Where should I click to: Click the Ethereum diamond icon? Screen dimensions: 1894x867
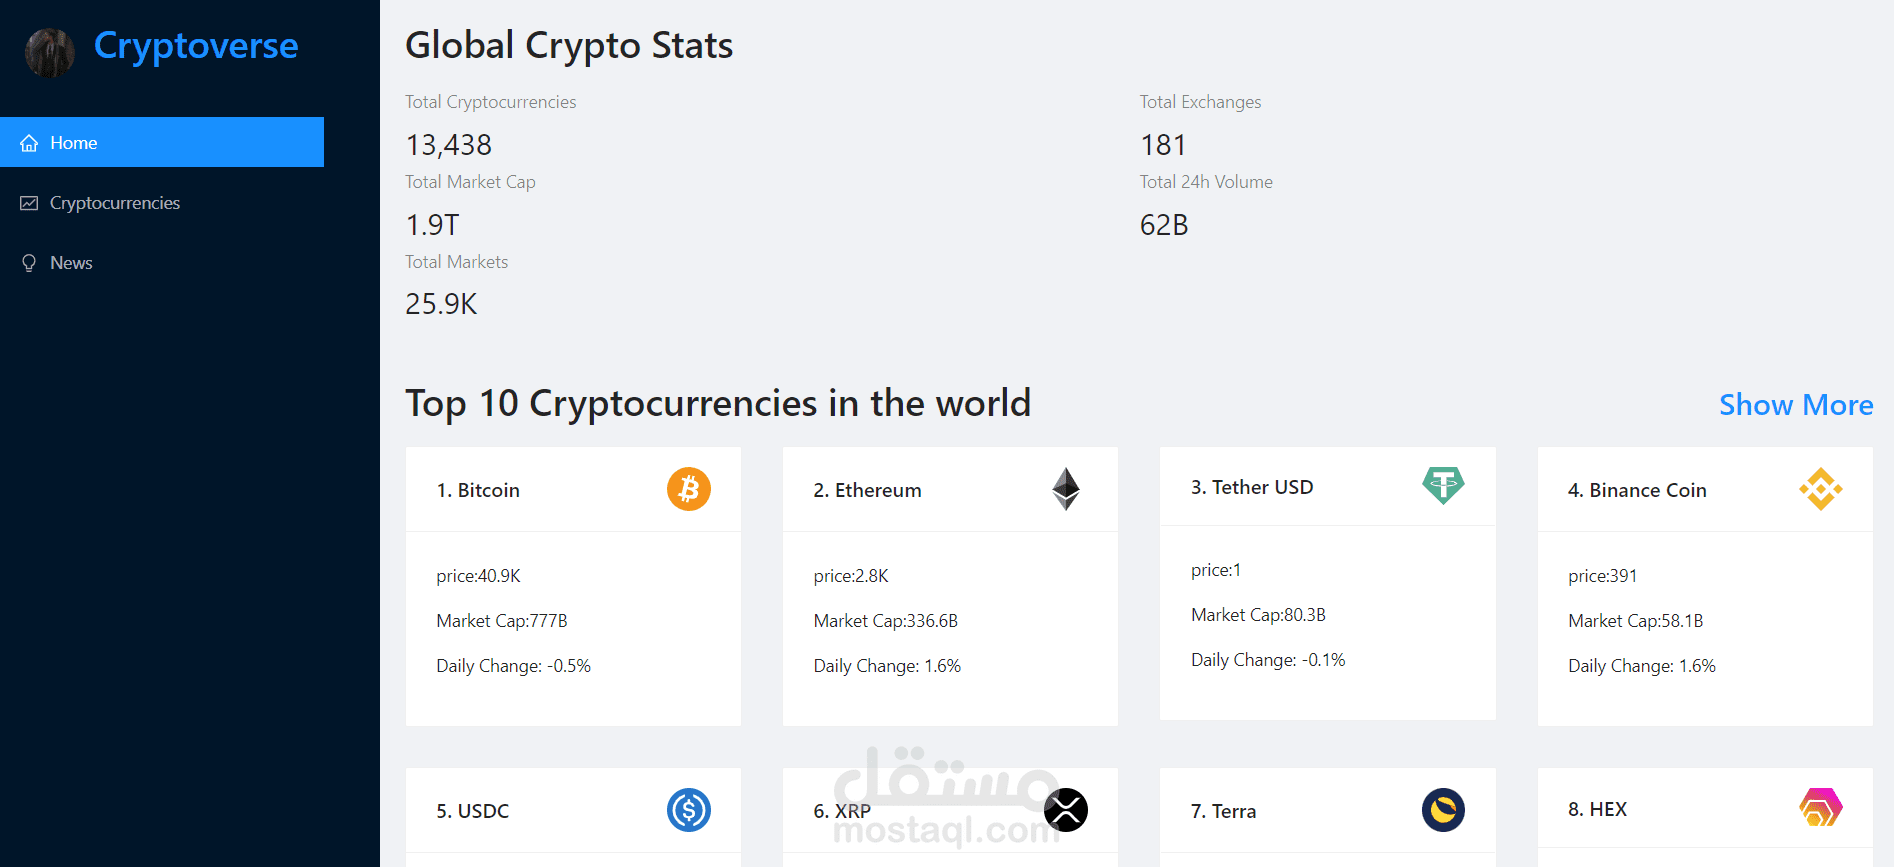[x=1066, y=489]
